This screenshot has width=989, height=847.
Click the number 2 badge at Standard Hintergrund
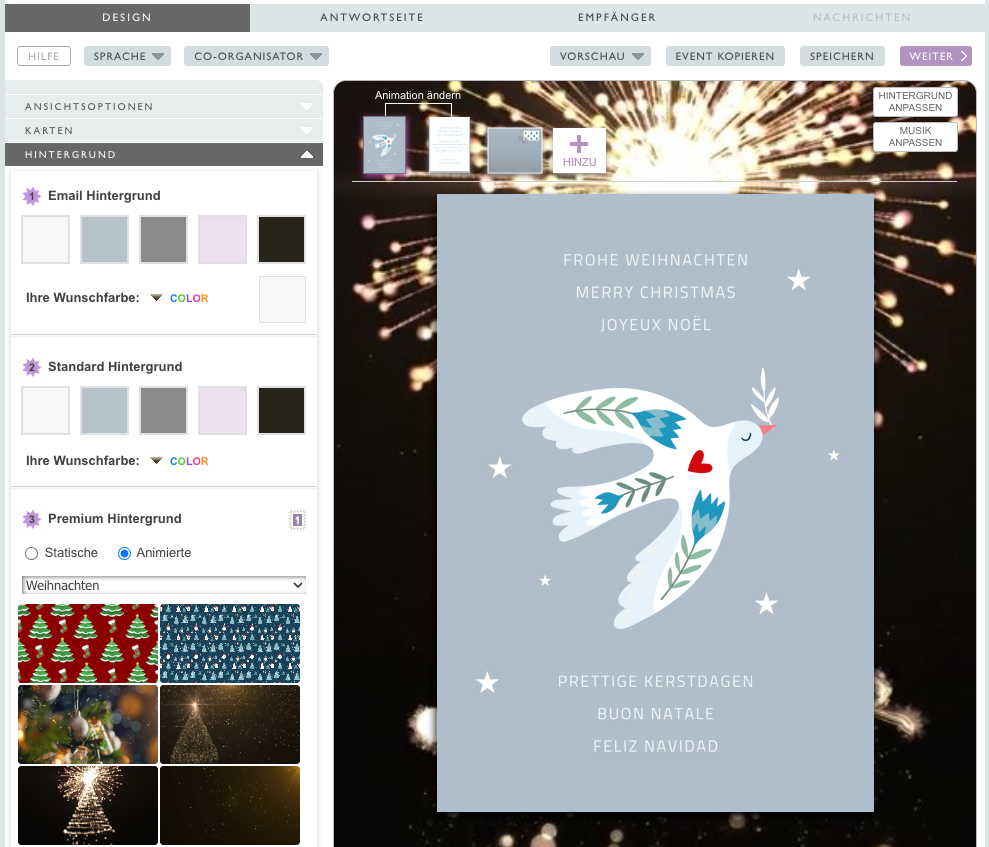tap(32, 367)
